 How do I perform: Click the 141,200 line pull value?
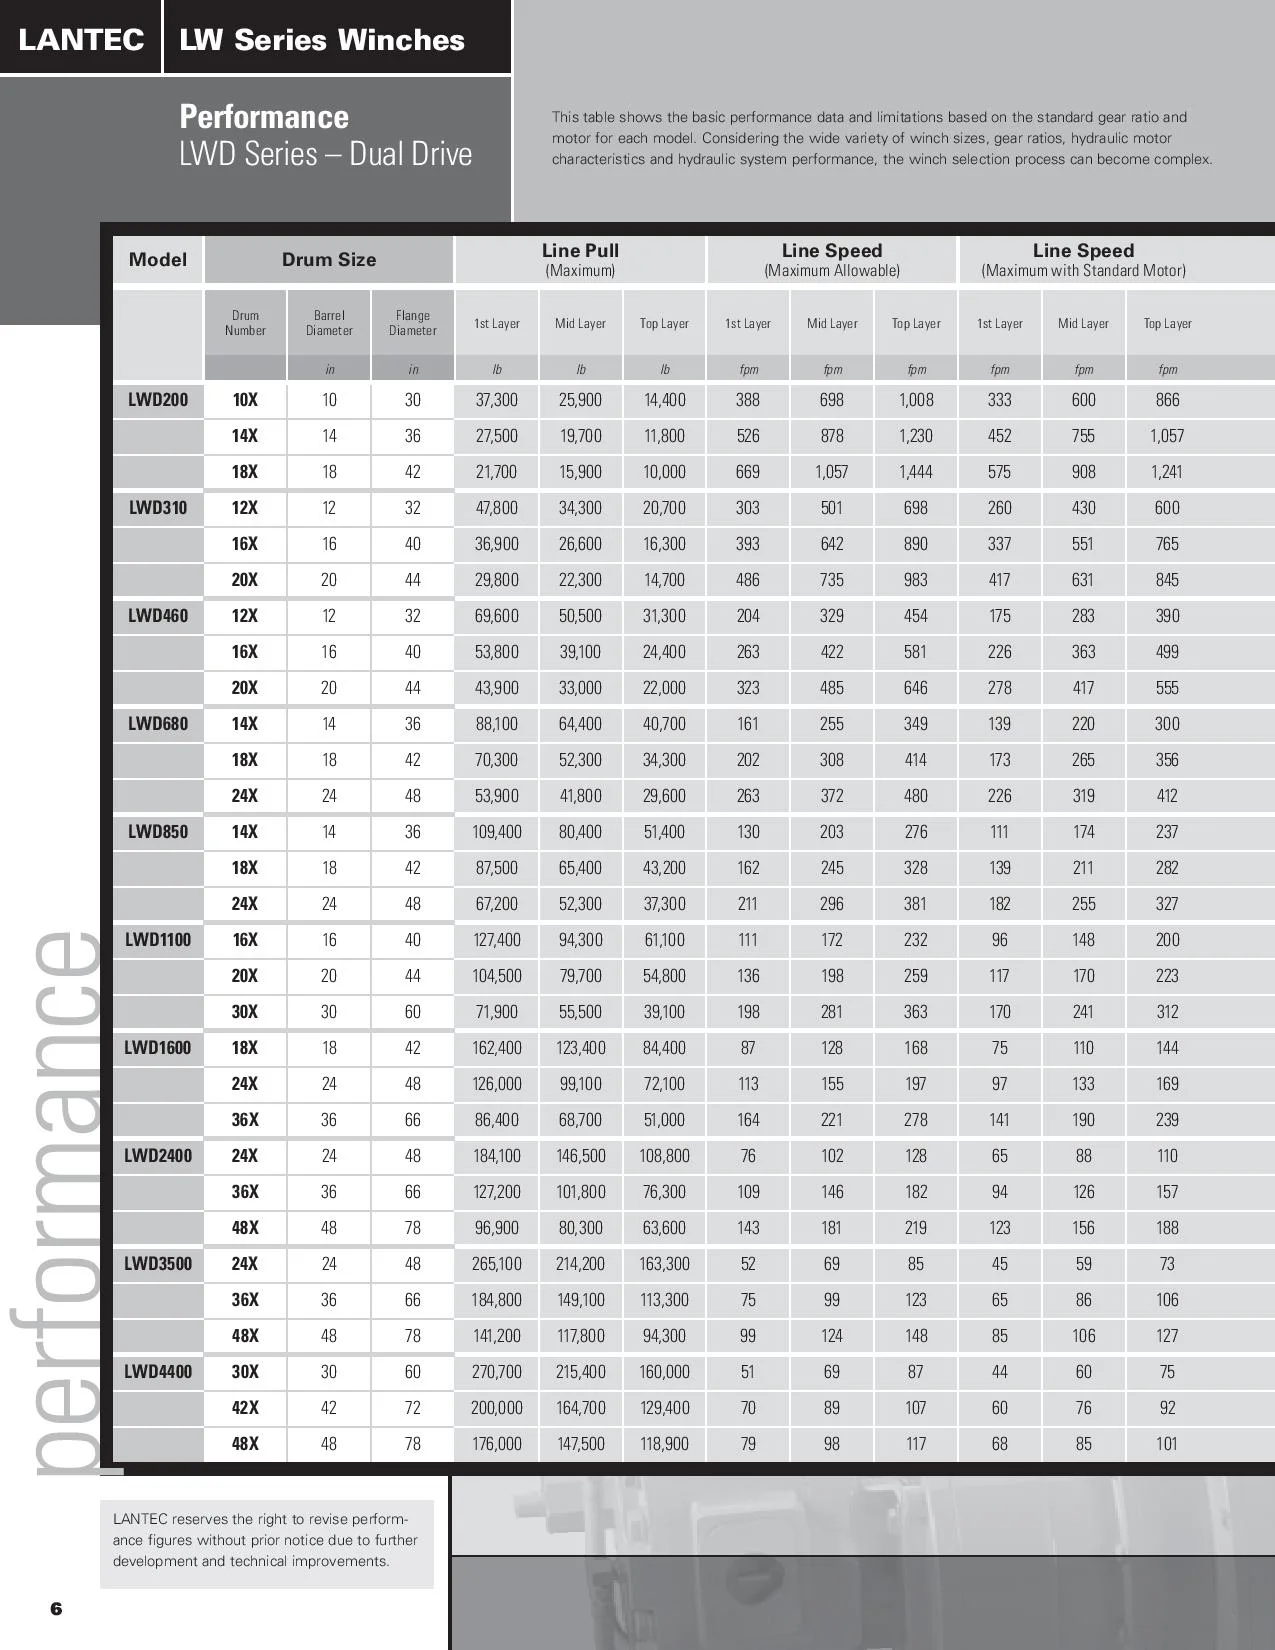click(497, 1336)
